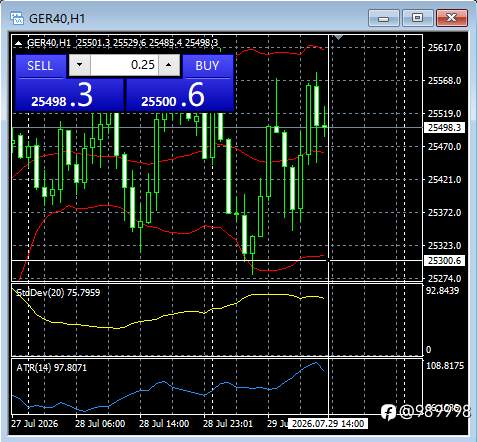
Task: Click the 25372.0 price scale value
Action: click(x=444, y=213)
